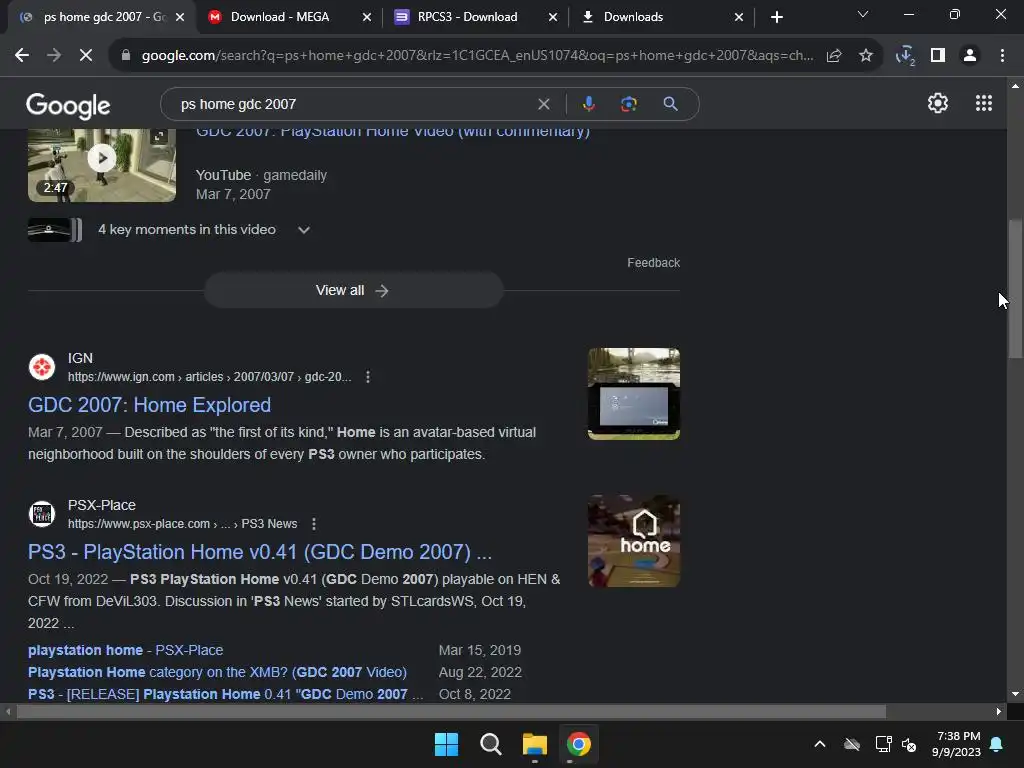Close the Downloads tab
Image resolution: width=1024 pixels, height=768 pixels.
739,18
